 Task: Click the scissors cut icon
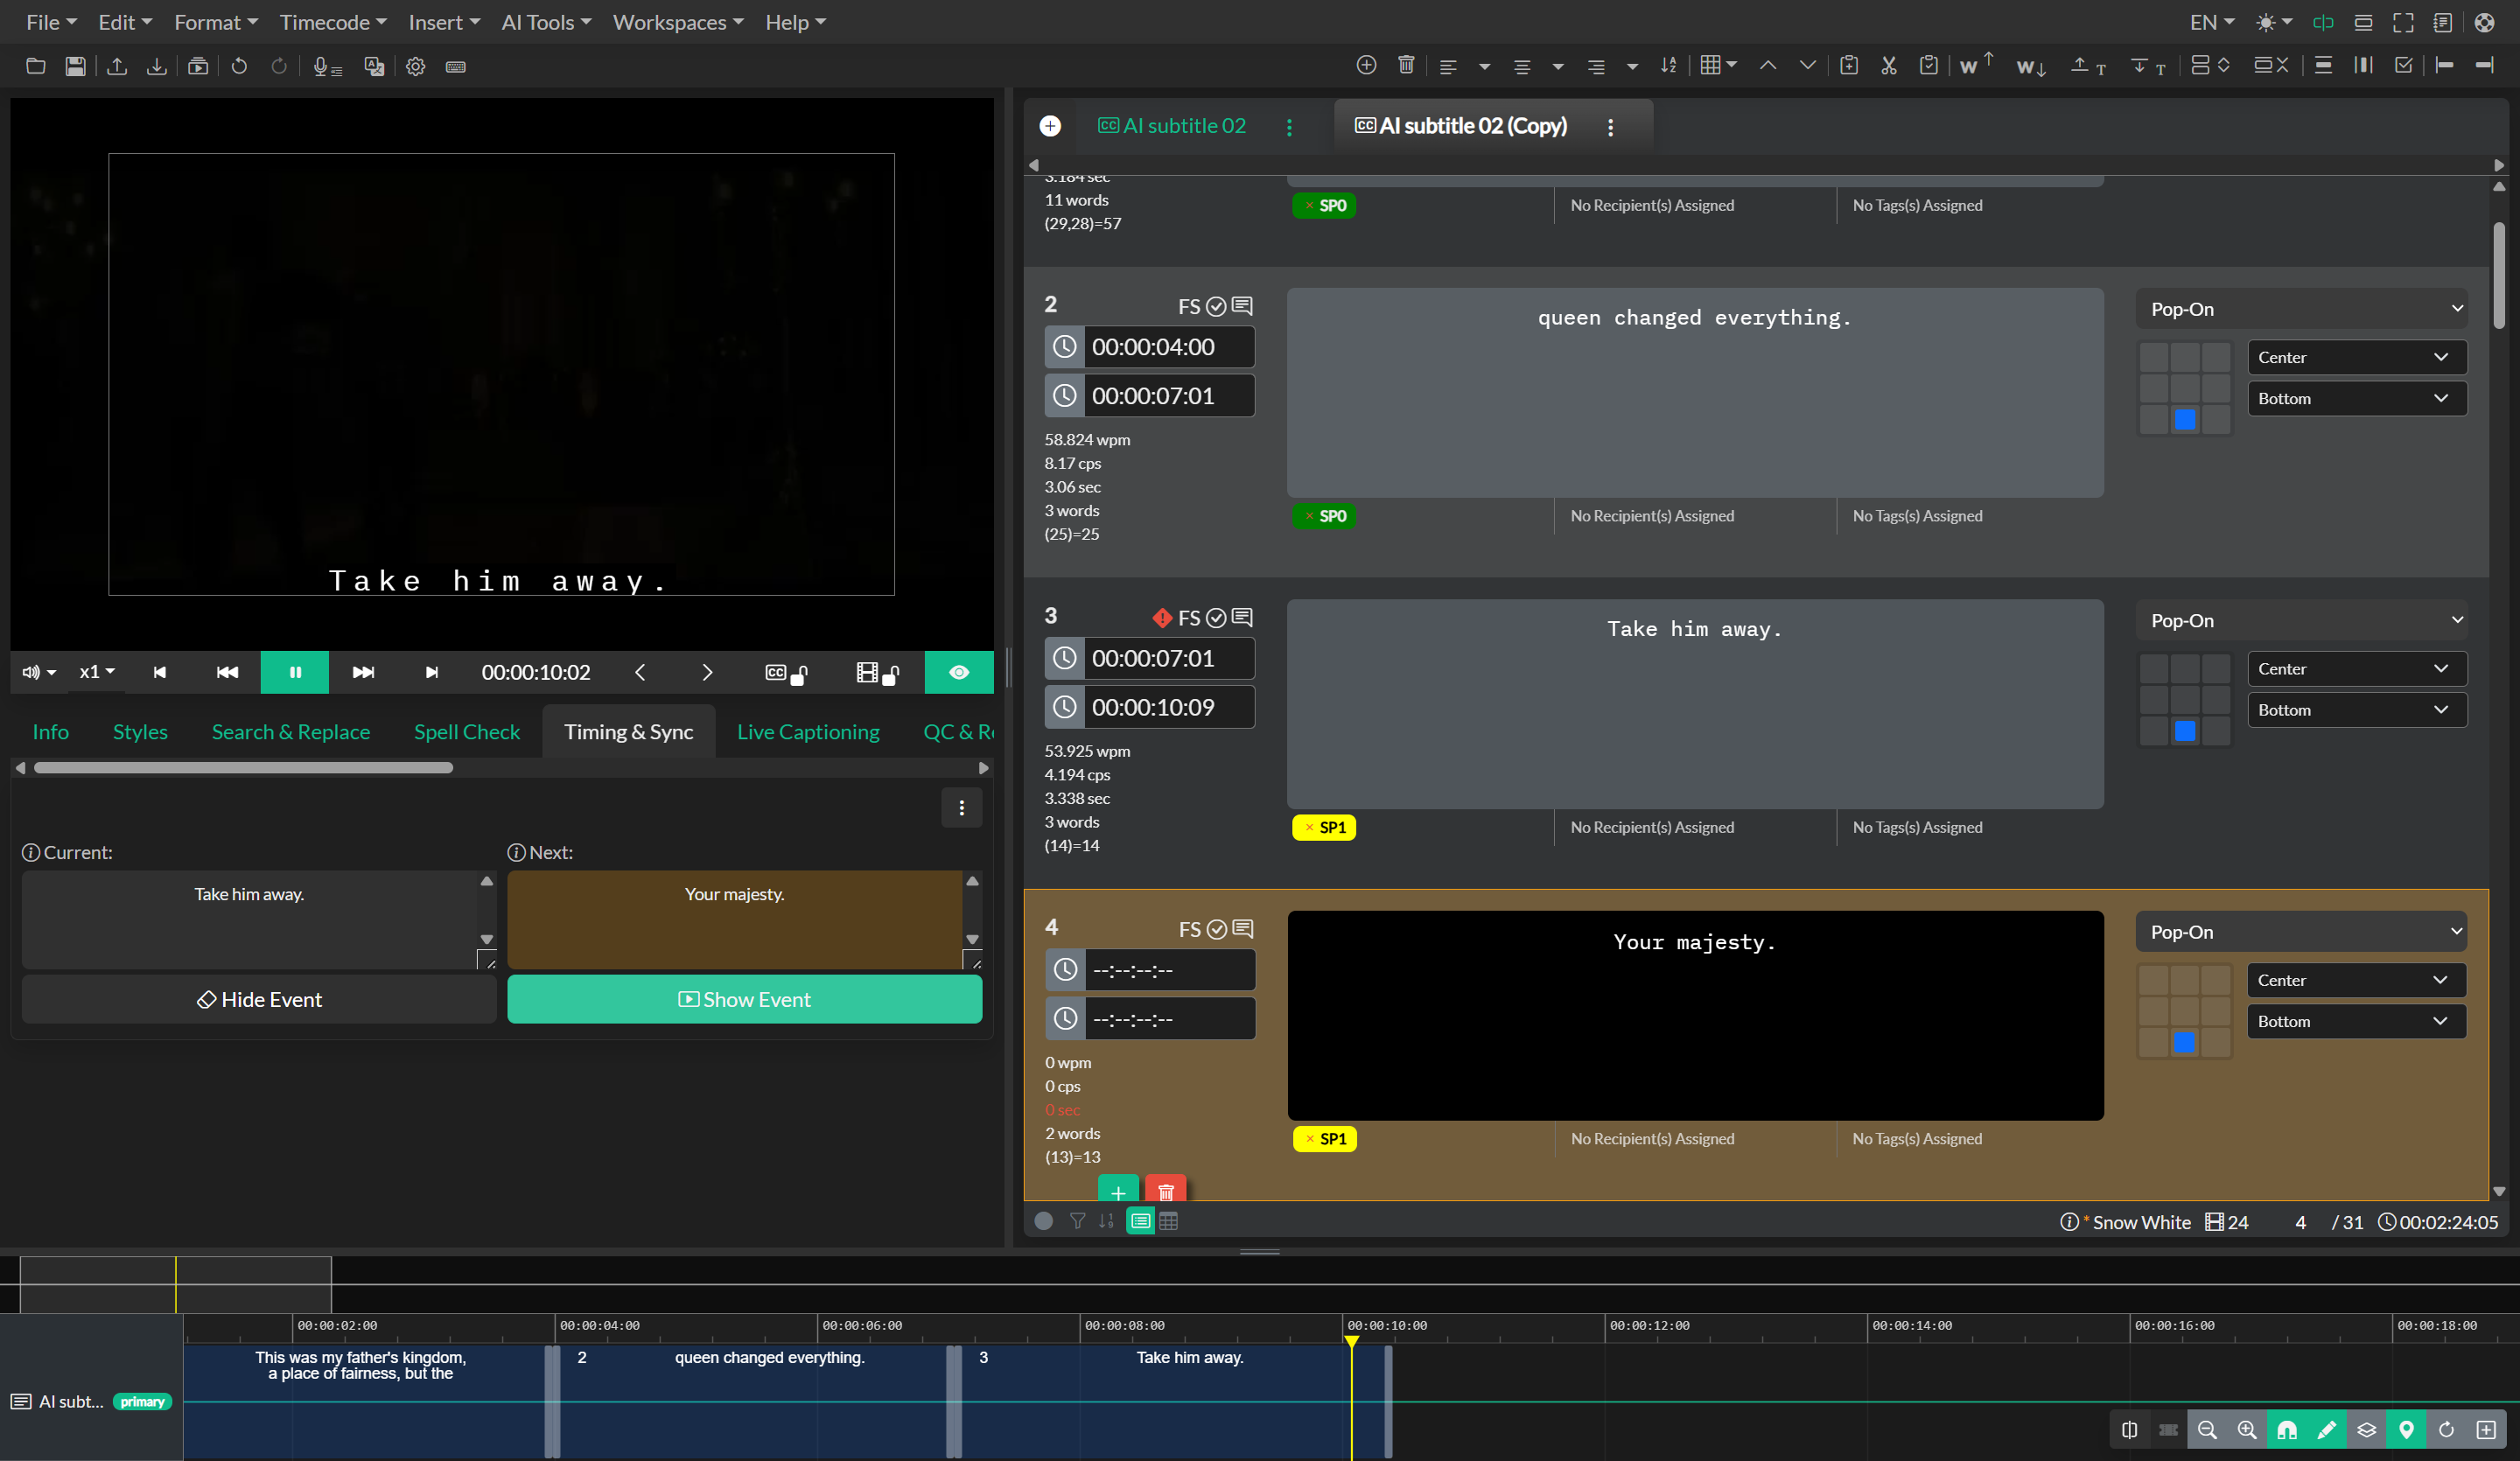[1888, 65]
